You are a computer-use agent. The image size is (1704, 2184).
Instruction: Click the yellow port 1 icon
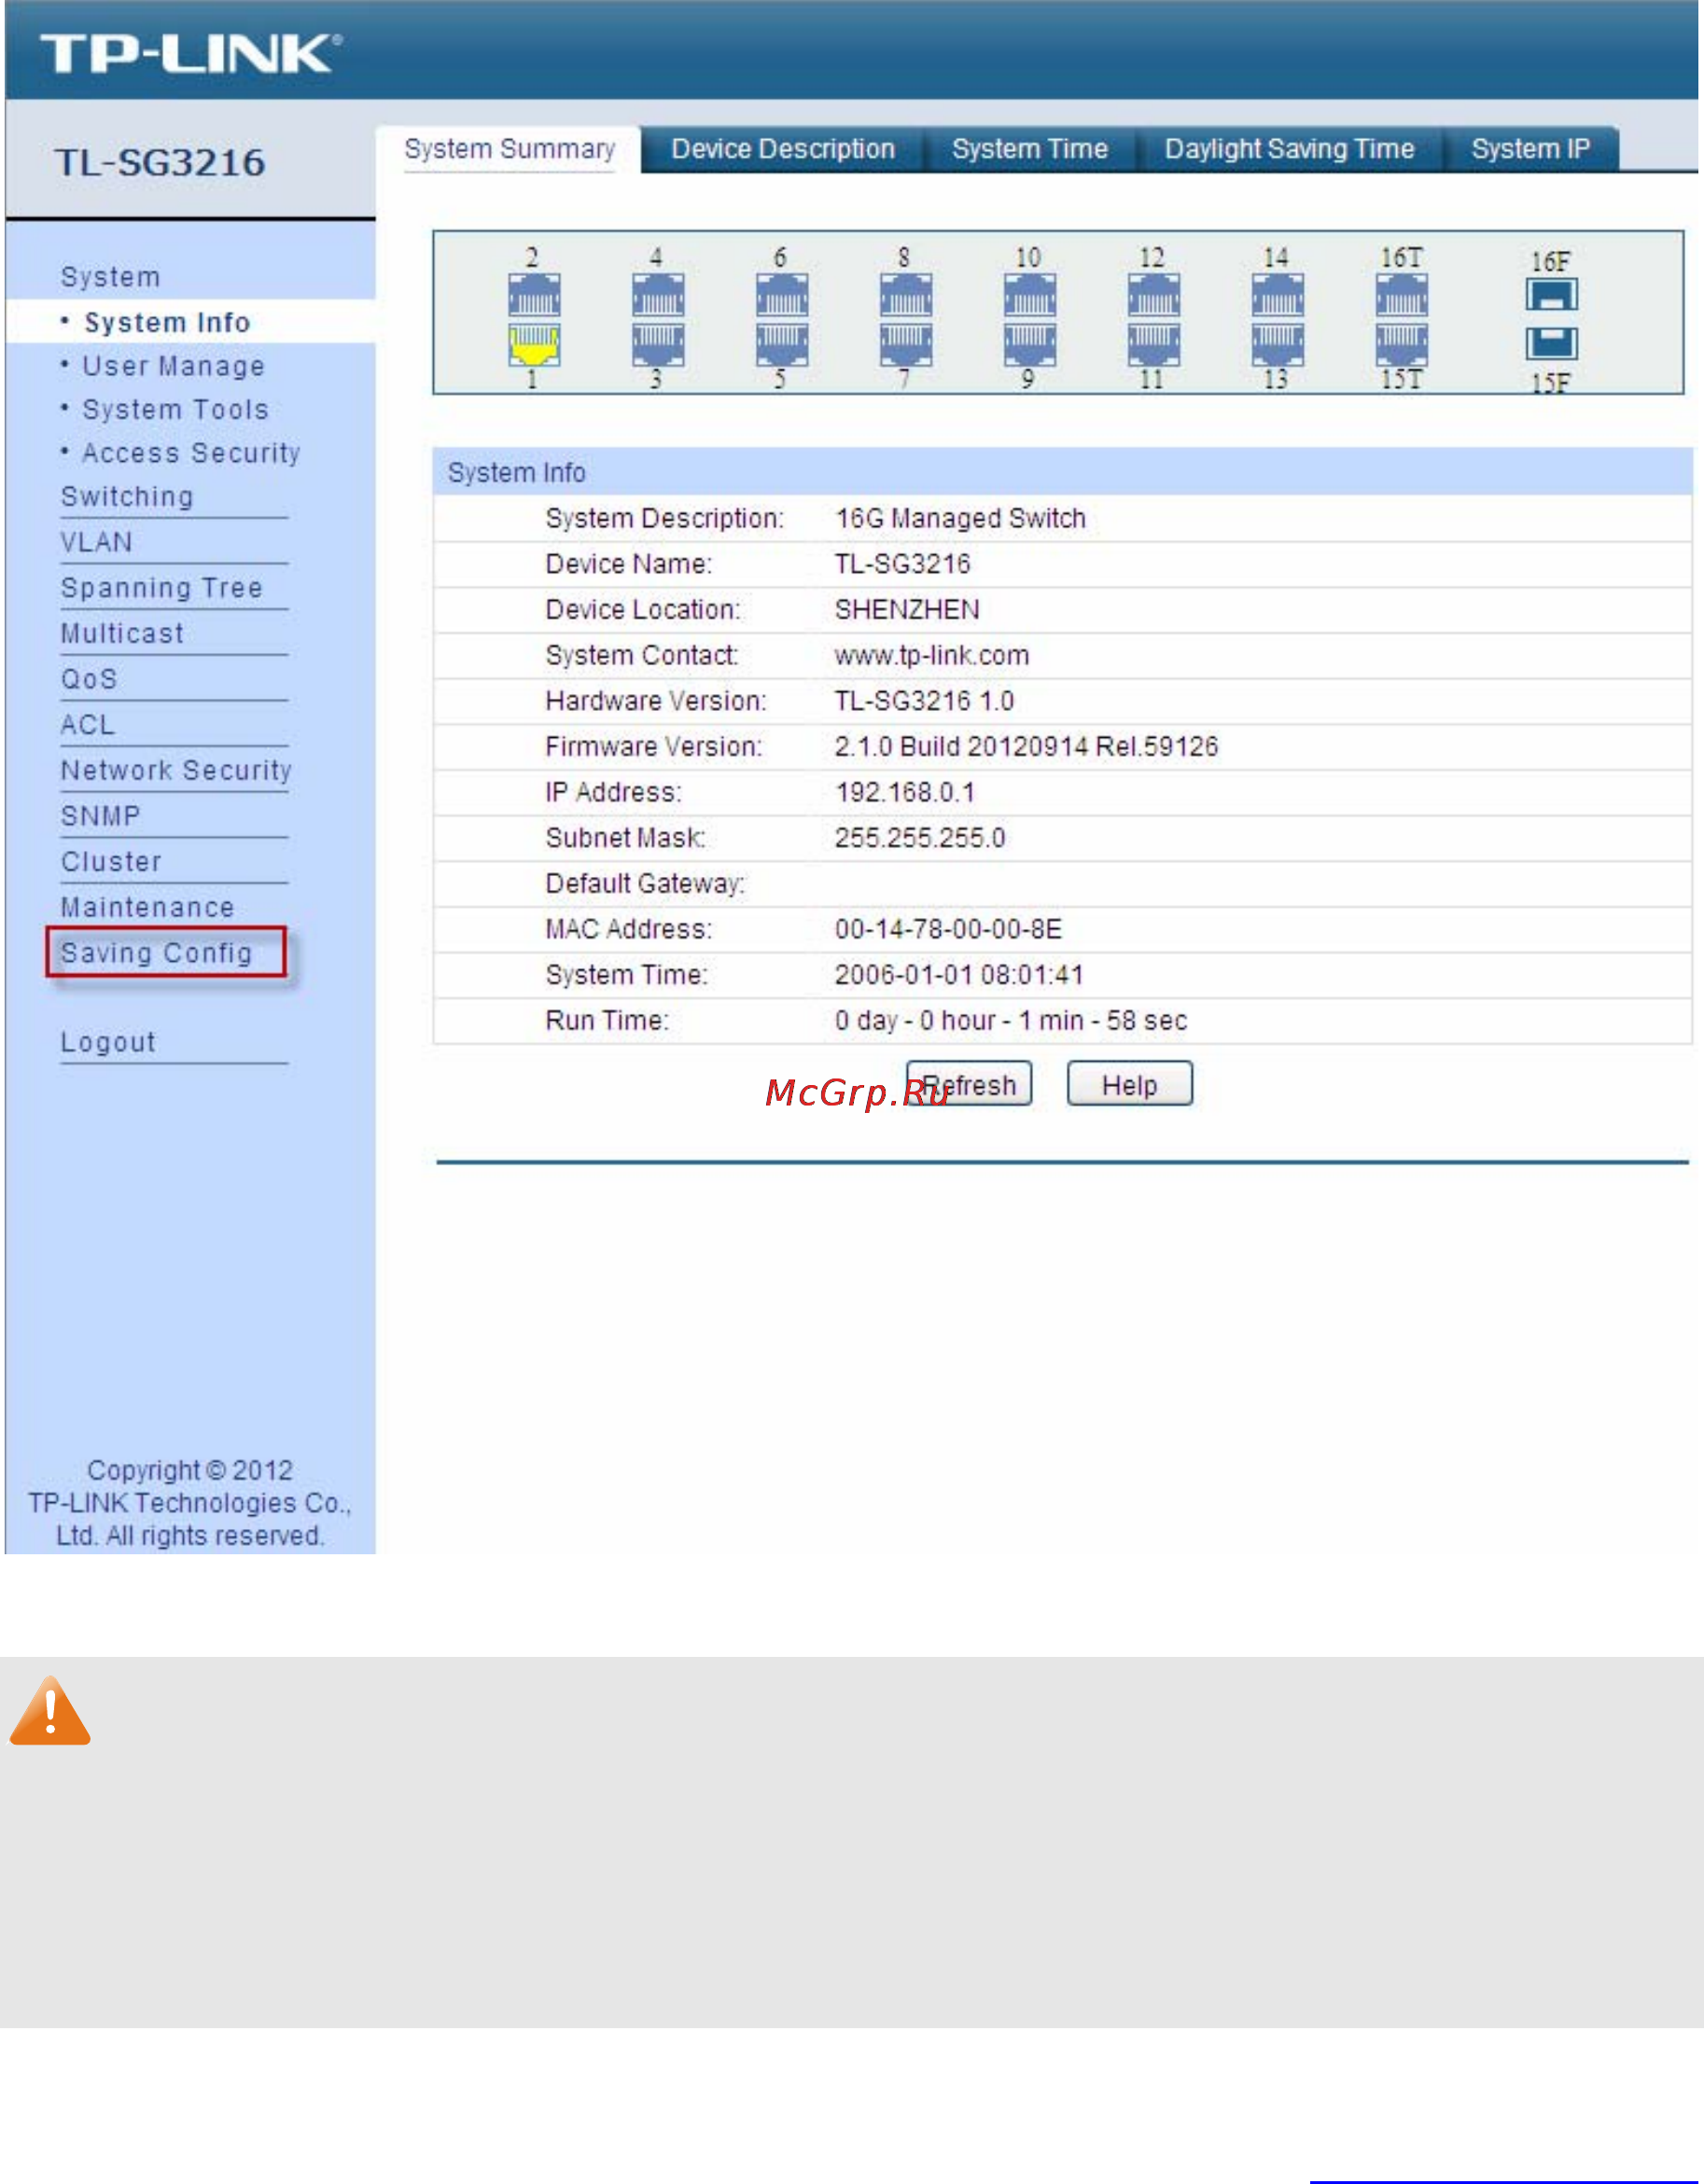coord(534,345)
